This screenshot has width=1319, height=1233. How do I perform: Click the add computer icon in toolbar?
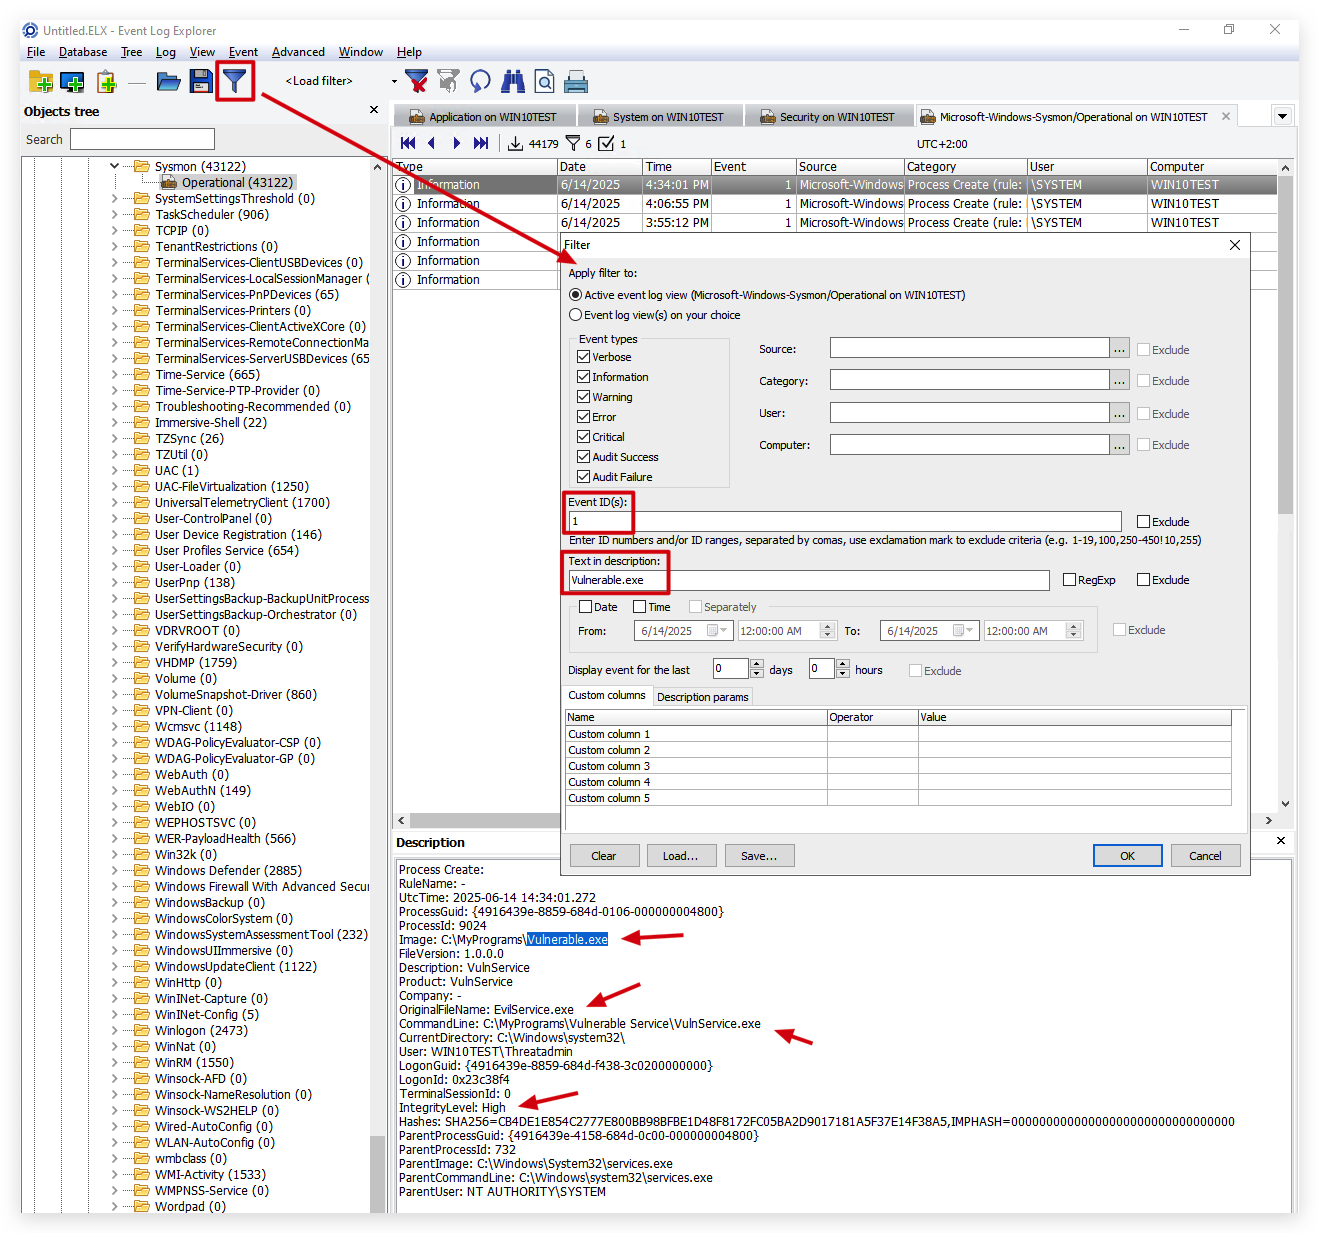pyautogui.click(x=72, y=81)
